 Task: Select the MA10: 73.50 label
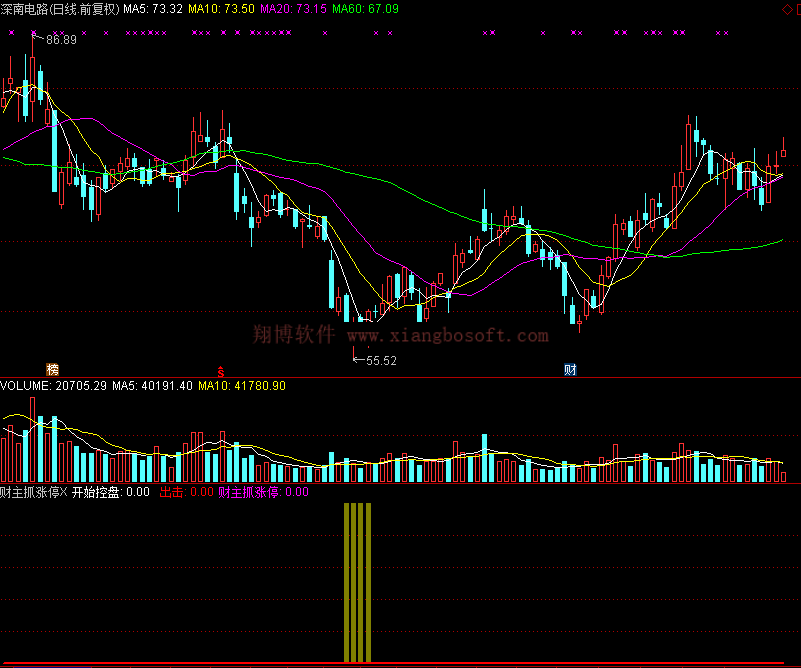point(221,9)
